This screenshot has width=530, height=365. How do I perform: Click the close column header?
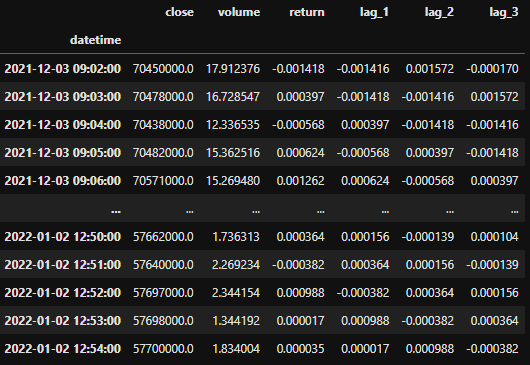(179, 12)
